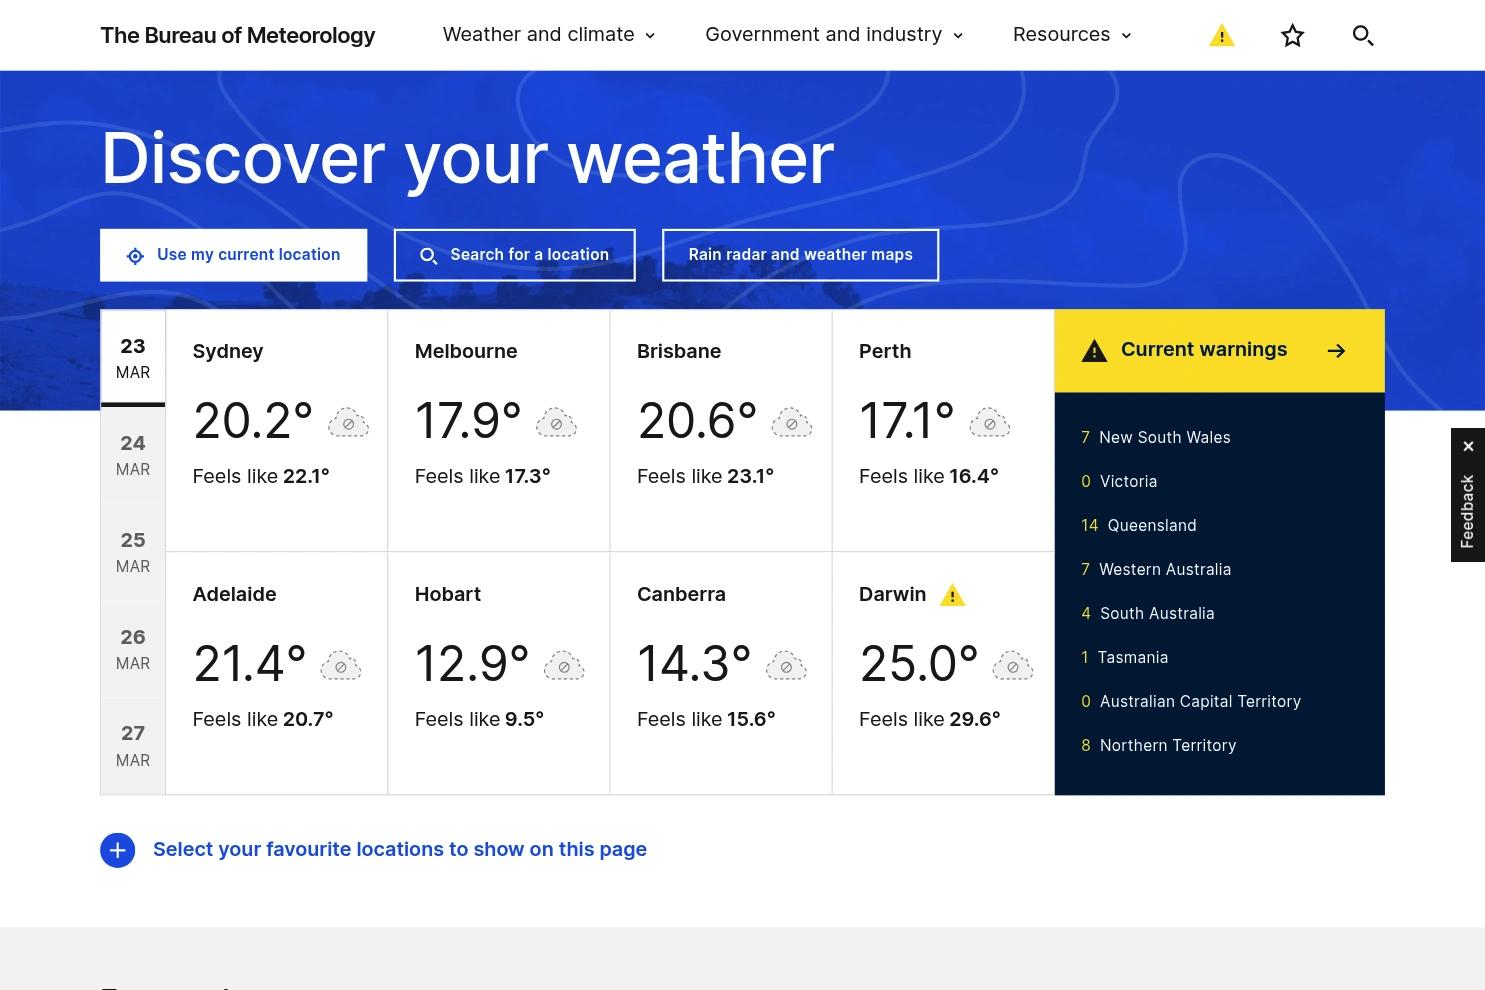Expand the Weather and climate menu
The image size is (1485, 990).
click(x=549, y=35)
